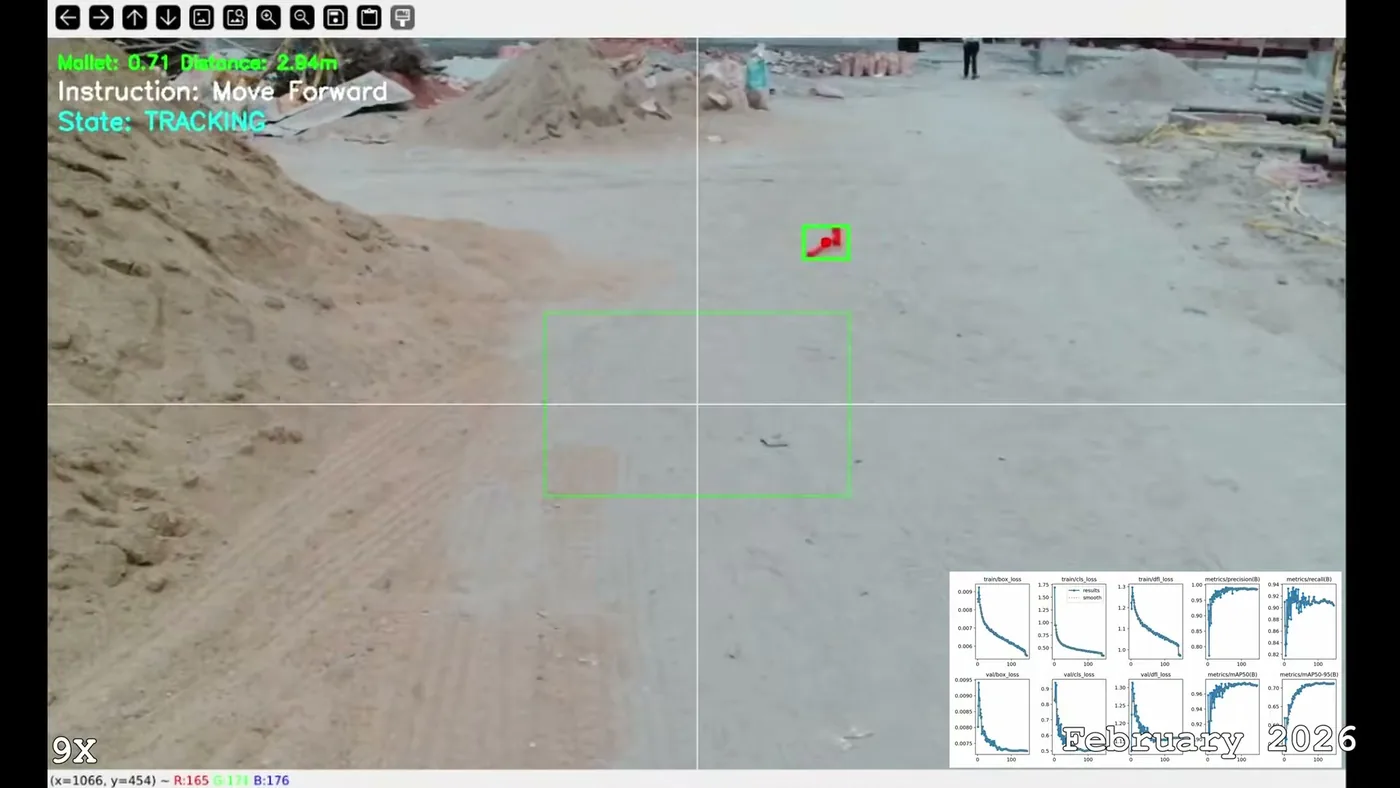Click the "val/cls_loss" chart title
This screenshot has width=1400, height=788.
coord(1080,675)
